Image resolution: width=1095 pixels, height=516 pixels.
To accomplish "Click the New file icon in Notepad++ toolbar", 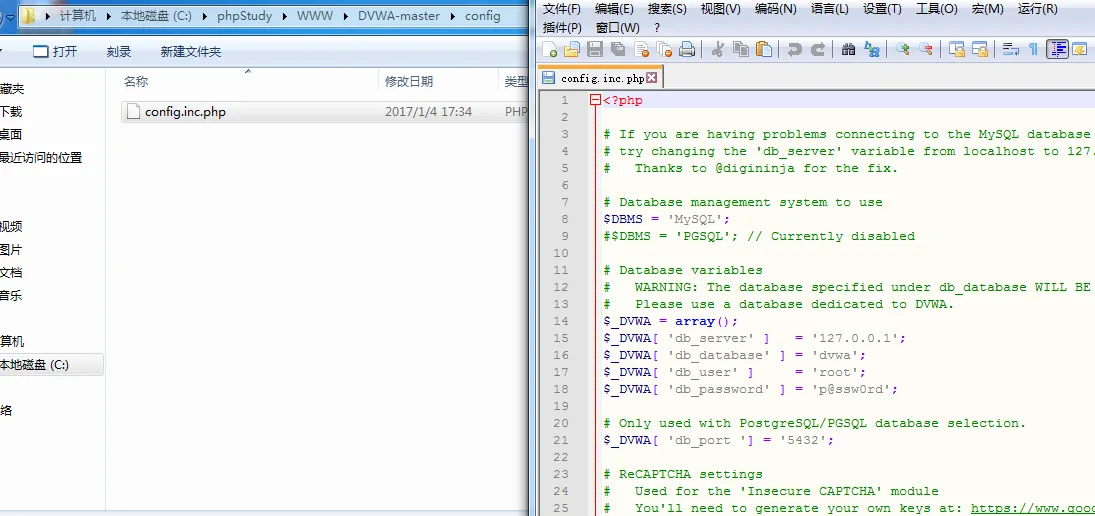I will click(550, 49).
